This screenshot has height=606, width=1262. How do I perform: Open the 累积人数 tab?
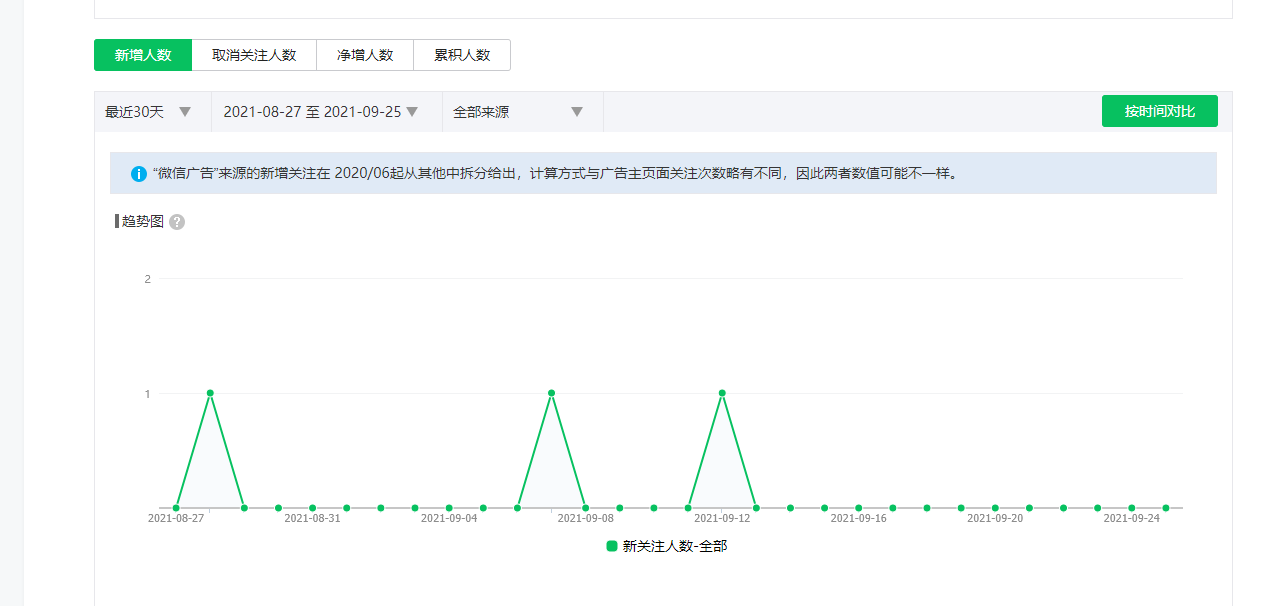coord(462,55)
